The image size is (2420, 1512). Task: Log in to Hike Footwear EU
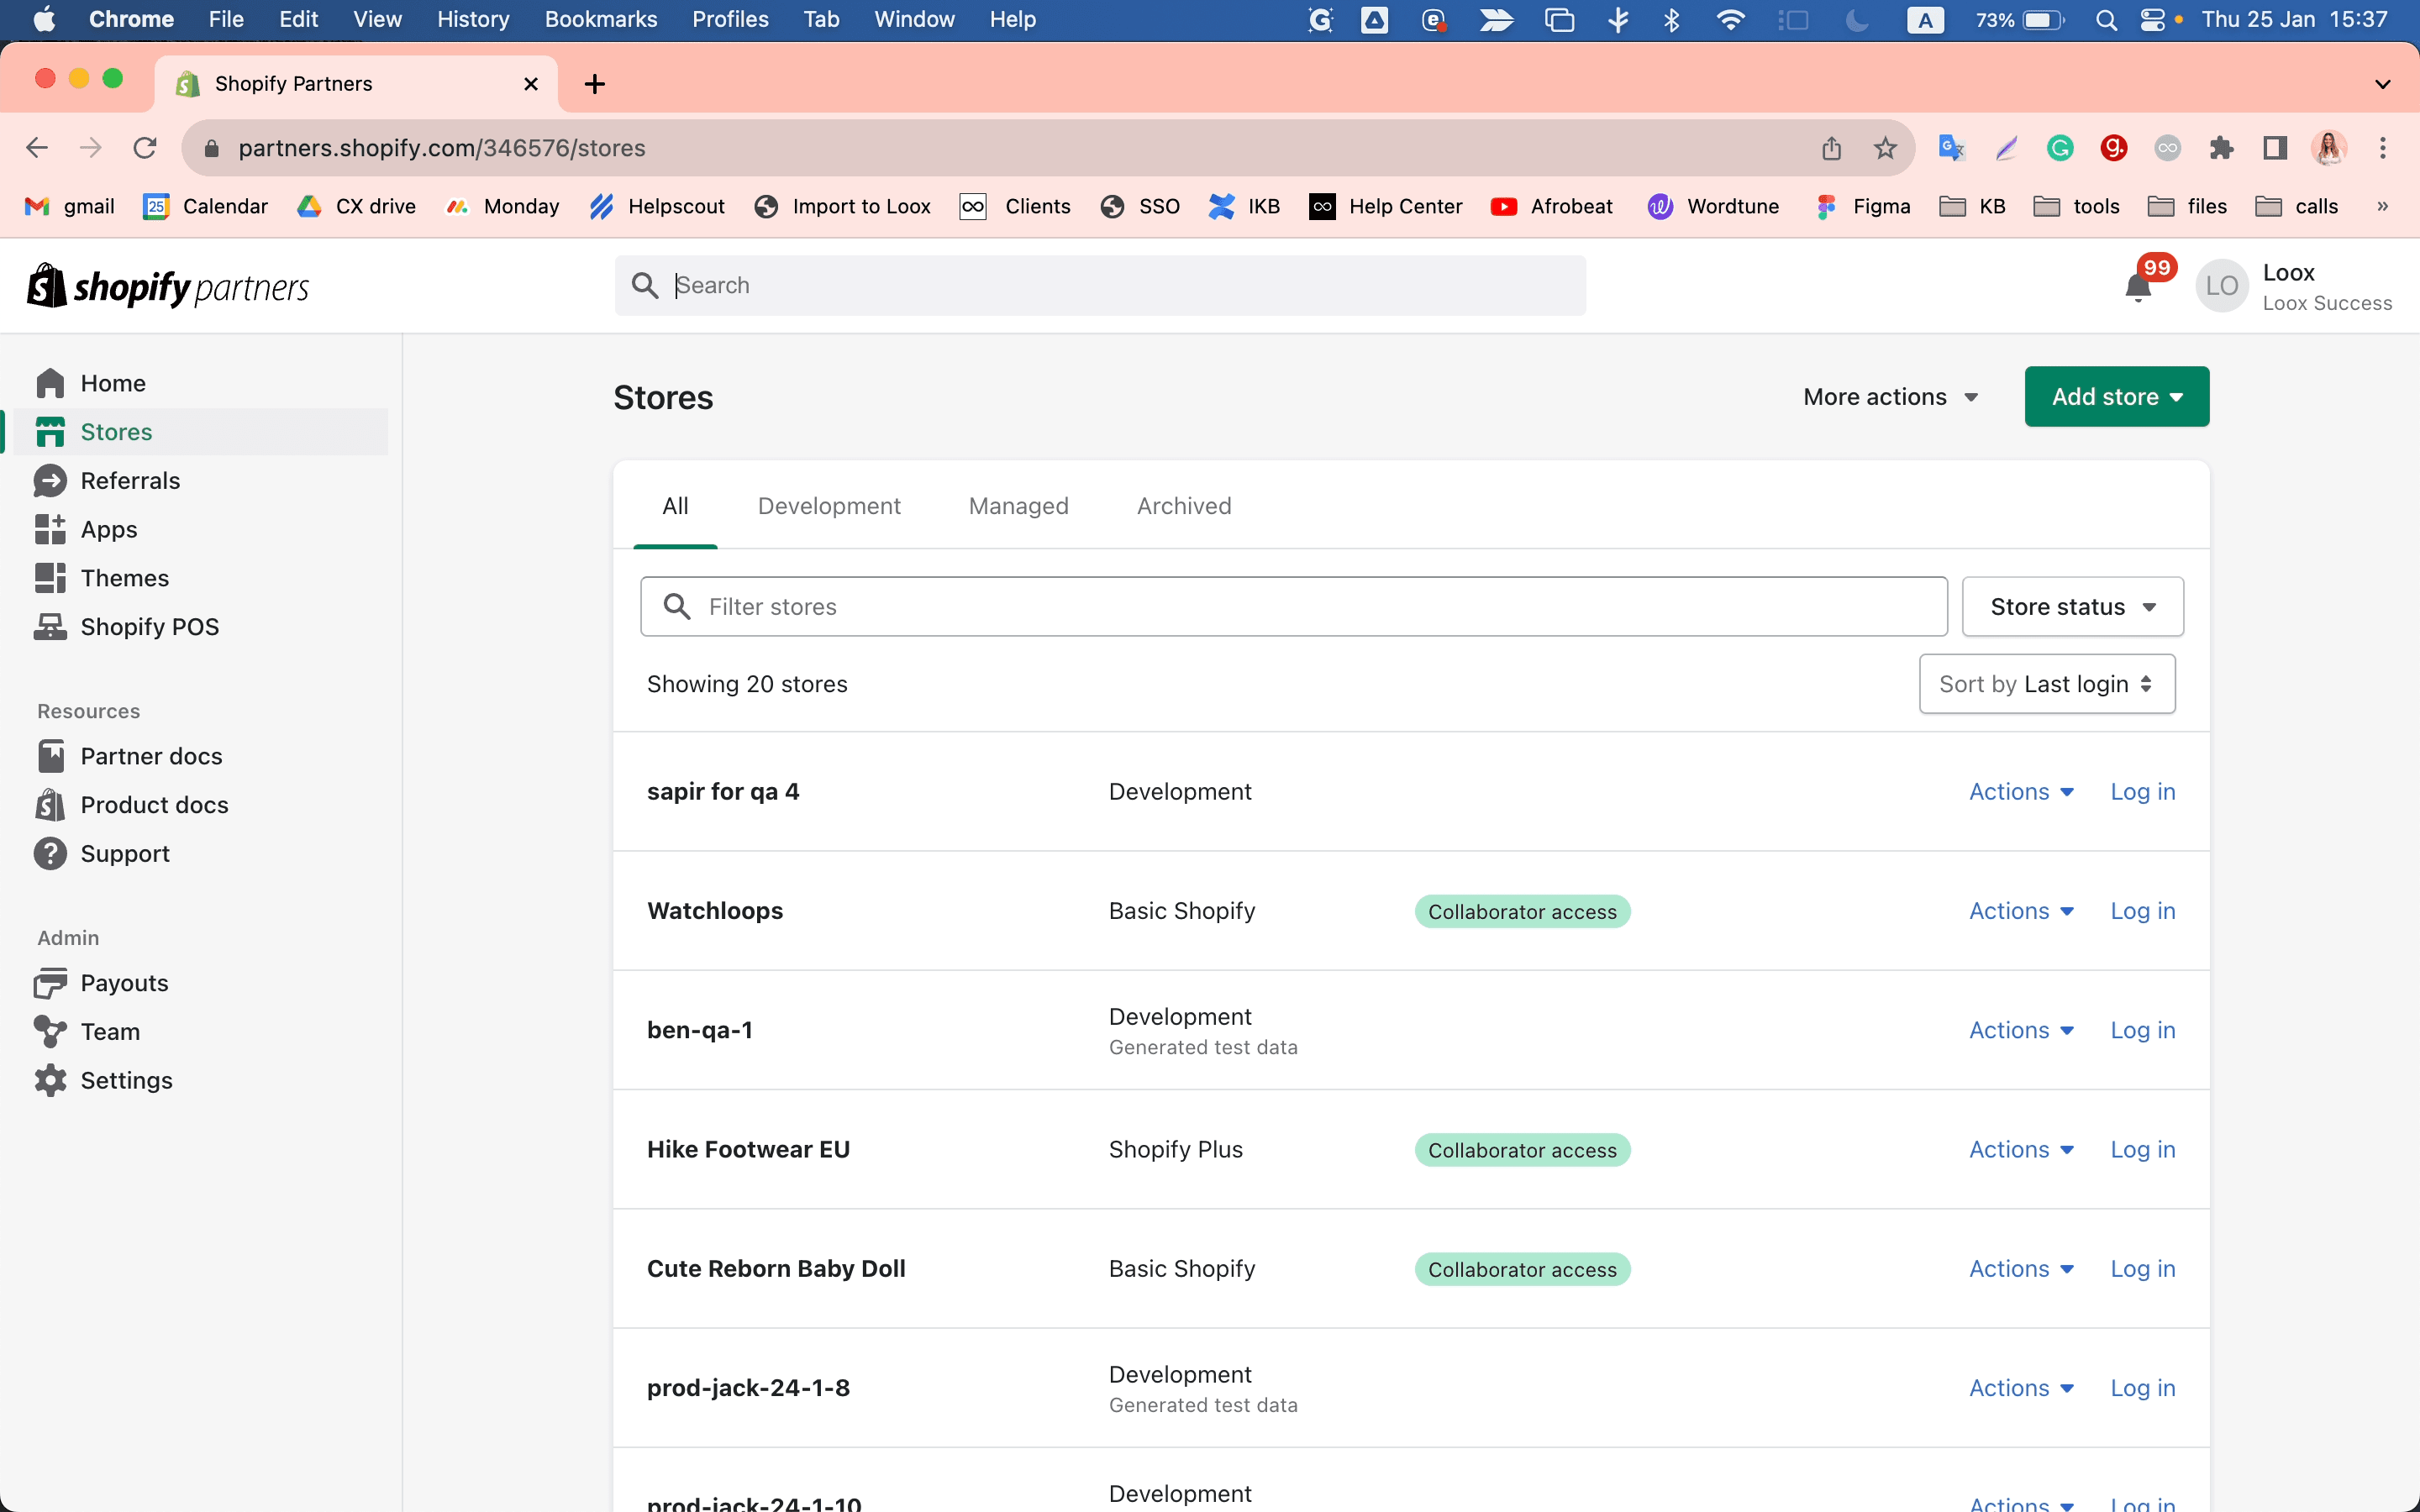point(2142,1150)
